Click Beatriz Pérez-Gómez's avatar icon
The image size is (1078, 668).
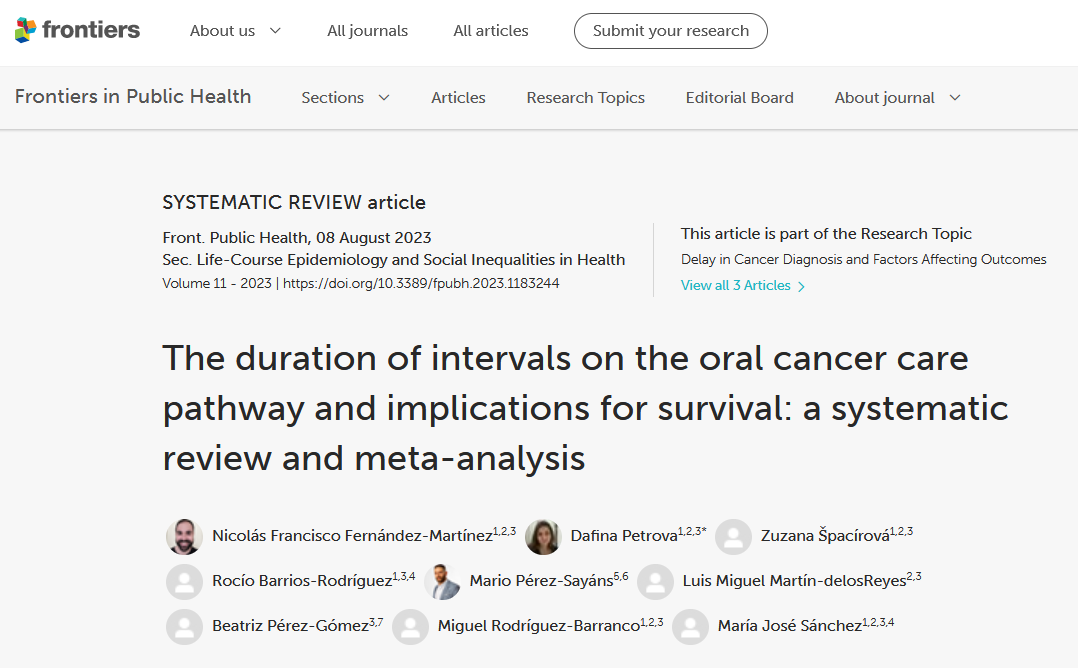[x=184, y=626]
